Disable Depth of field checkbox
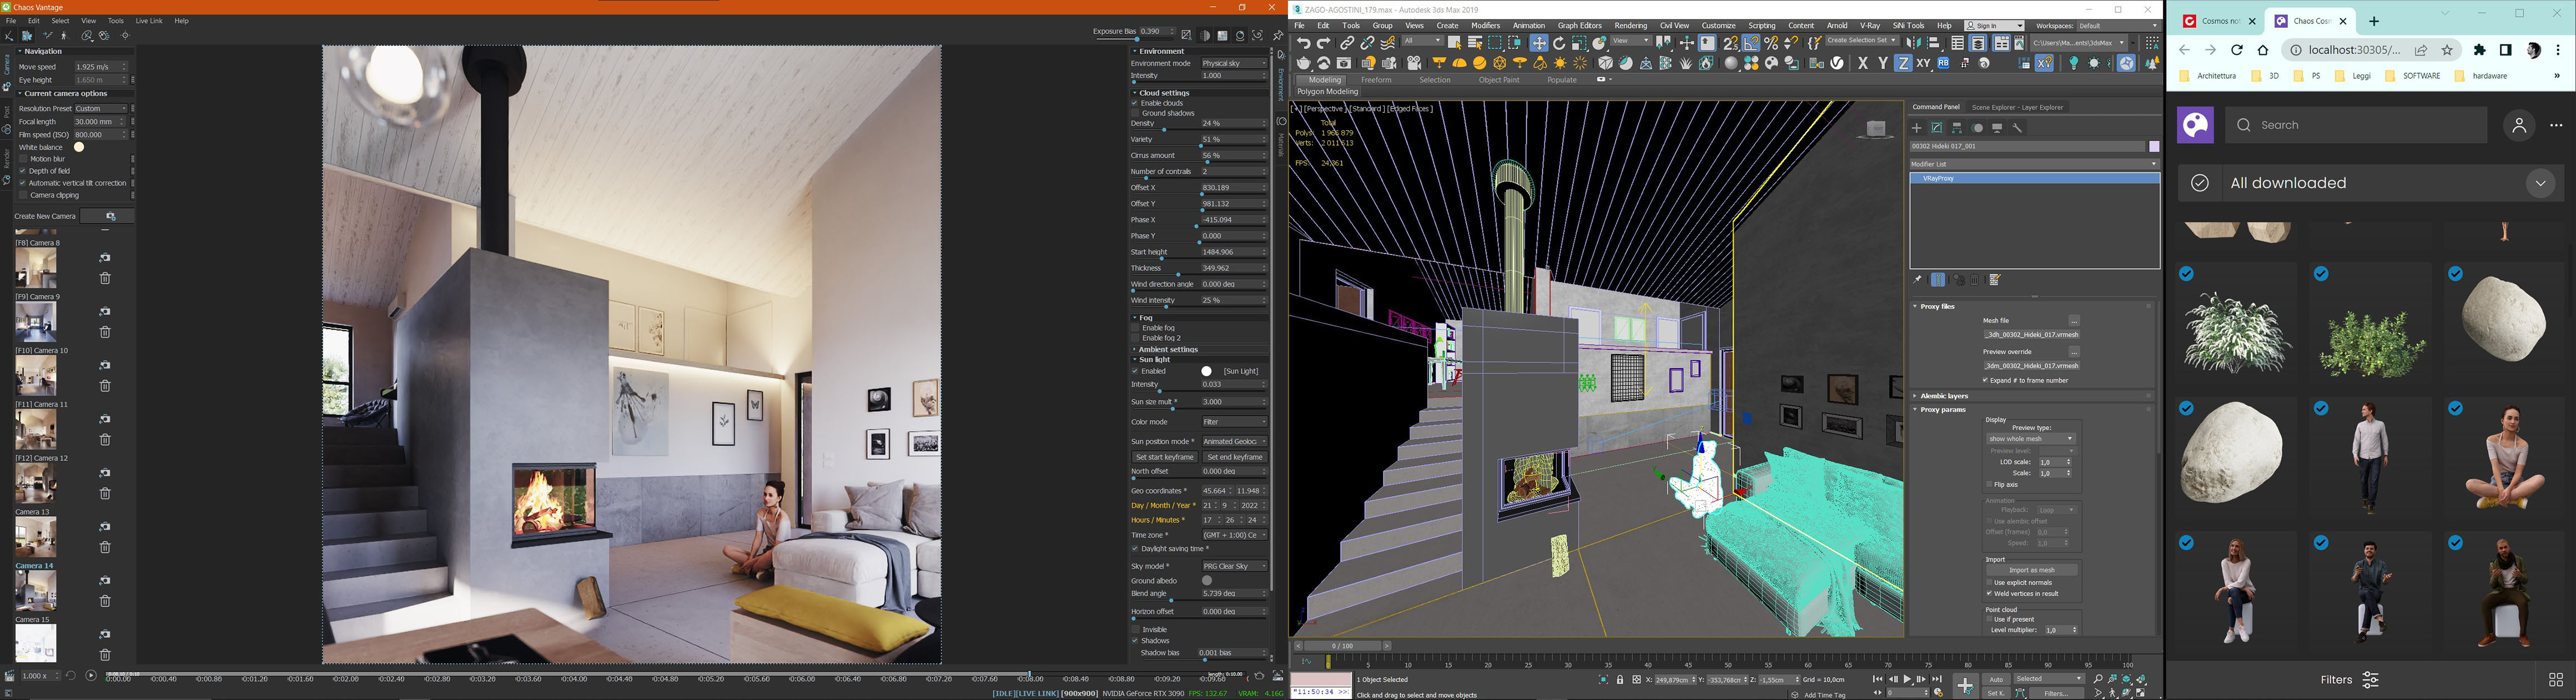Screen dimensions: 2576x700 (x=23, y=171)
